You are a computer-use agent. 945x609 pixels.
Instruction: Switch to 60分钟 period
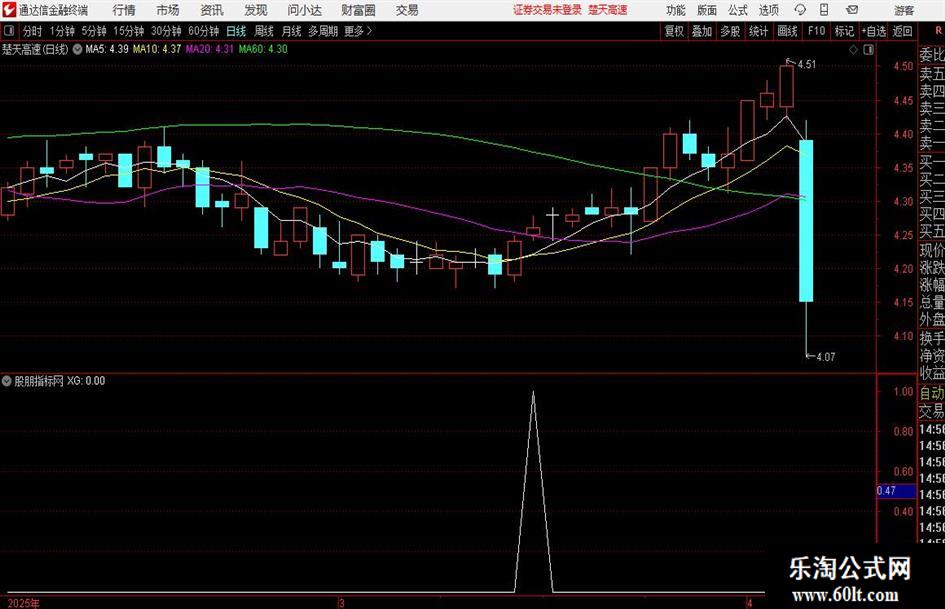pyautogui.click(x=204, y=31)
